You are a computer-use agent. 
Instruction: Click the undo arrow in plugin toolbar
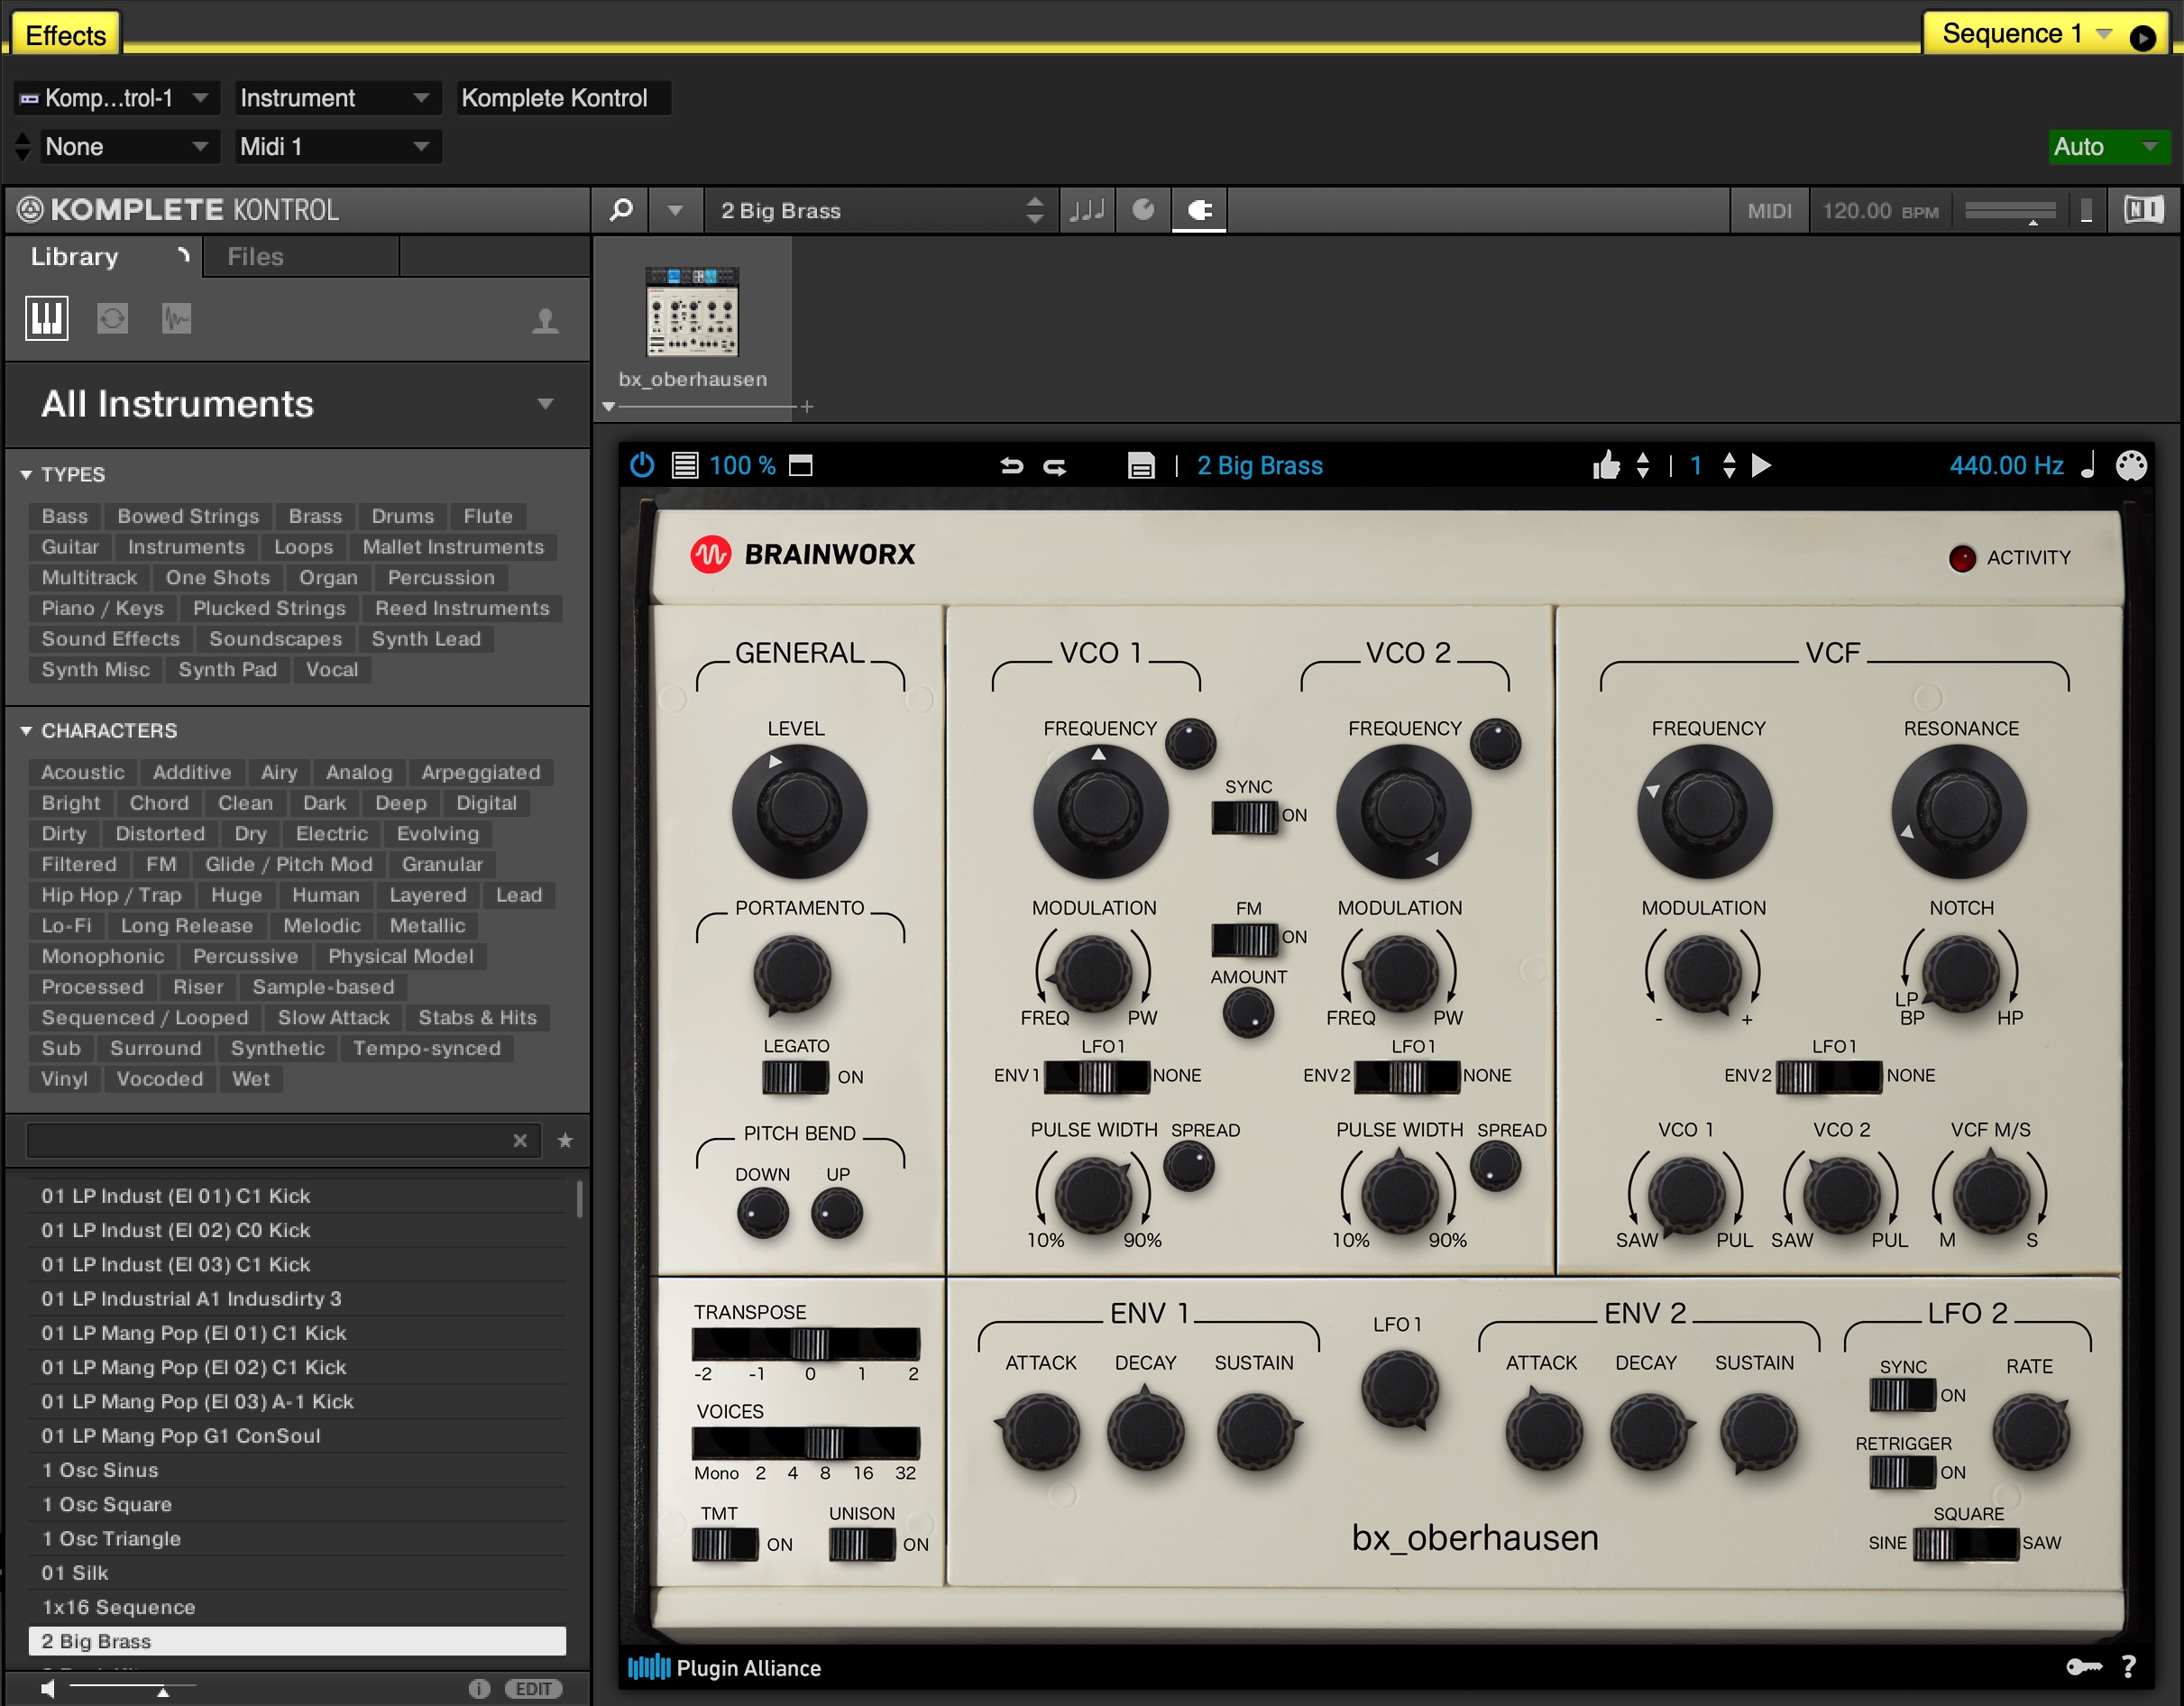point(1011,466)
